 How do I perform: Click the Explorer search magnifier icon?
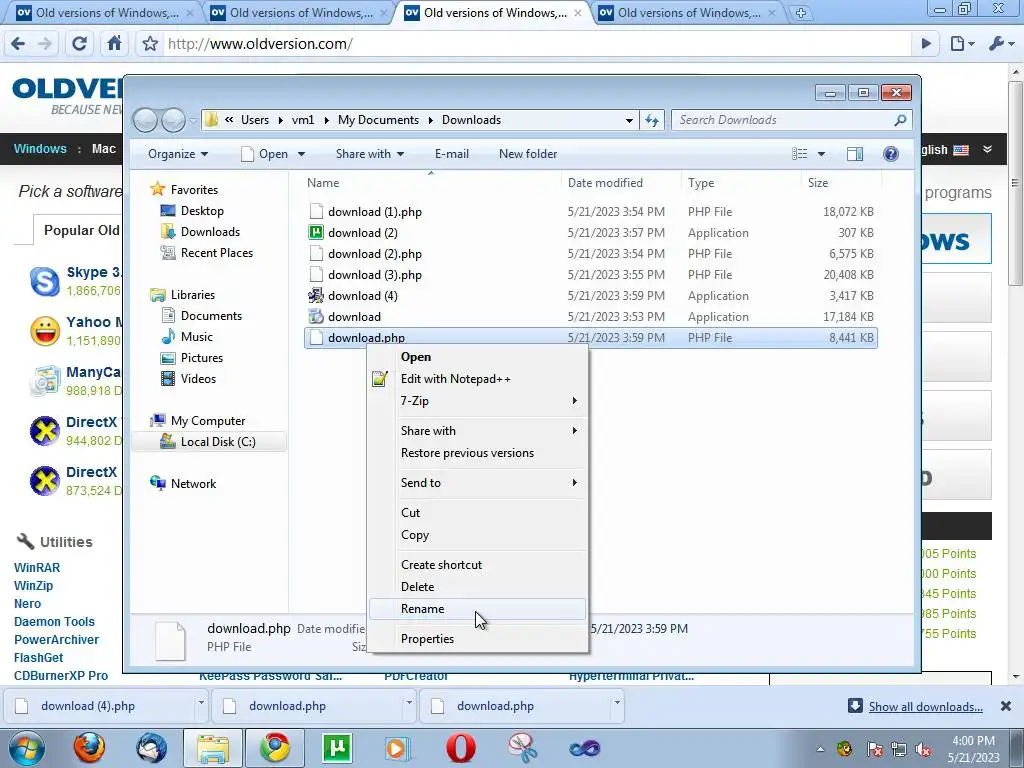tap(900, 120)
